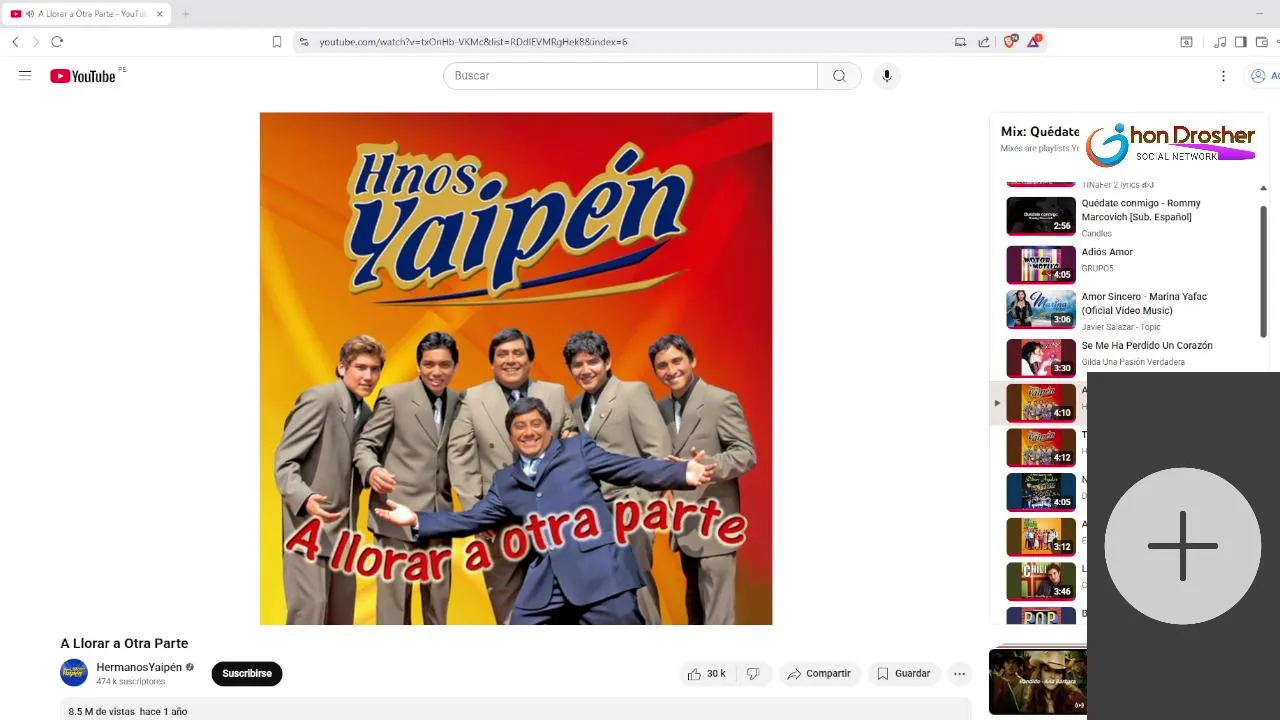The width and height of the screenshot is (1280, 720).
Task: Click the share page icon in address bar
Action: click(x=984, y=42)
